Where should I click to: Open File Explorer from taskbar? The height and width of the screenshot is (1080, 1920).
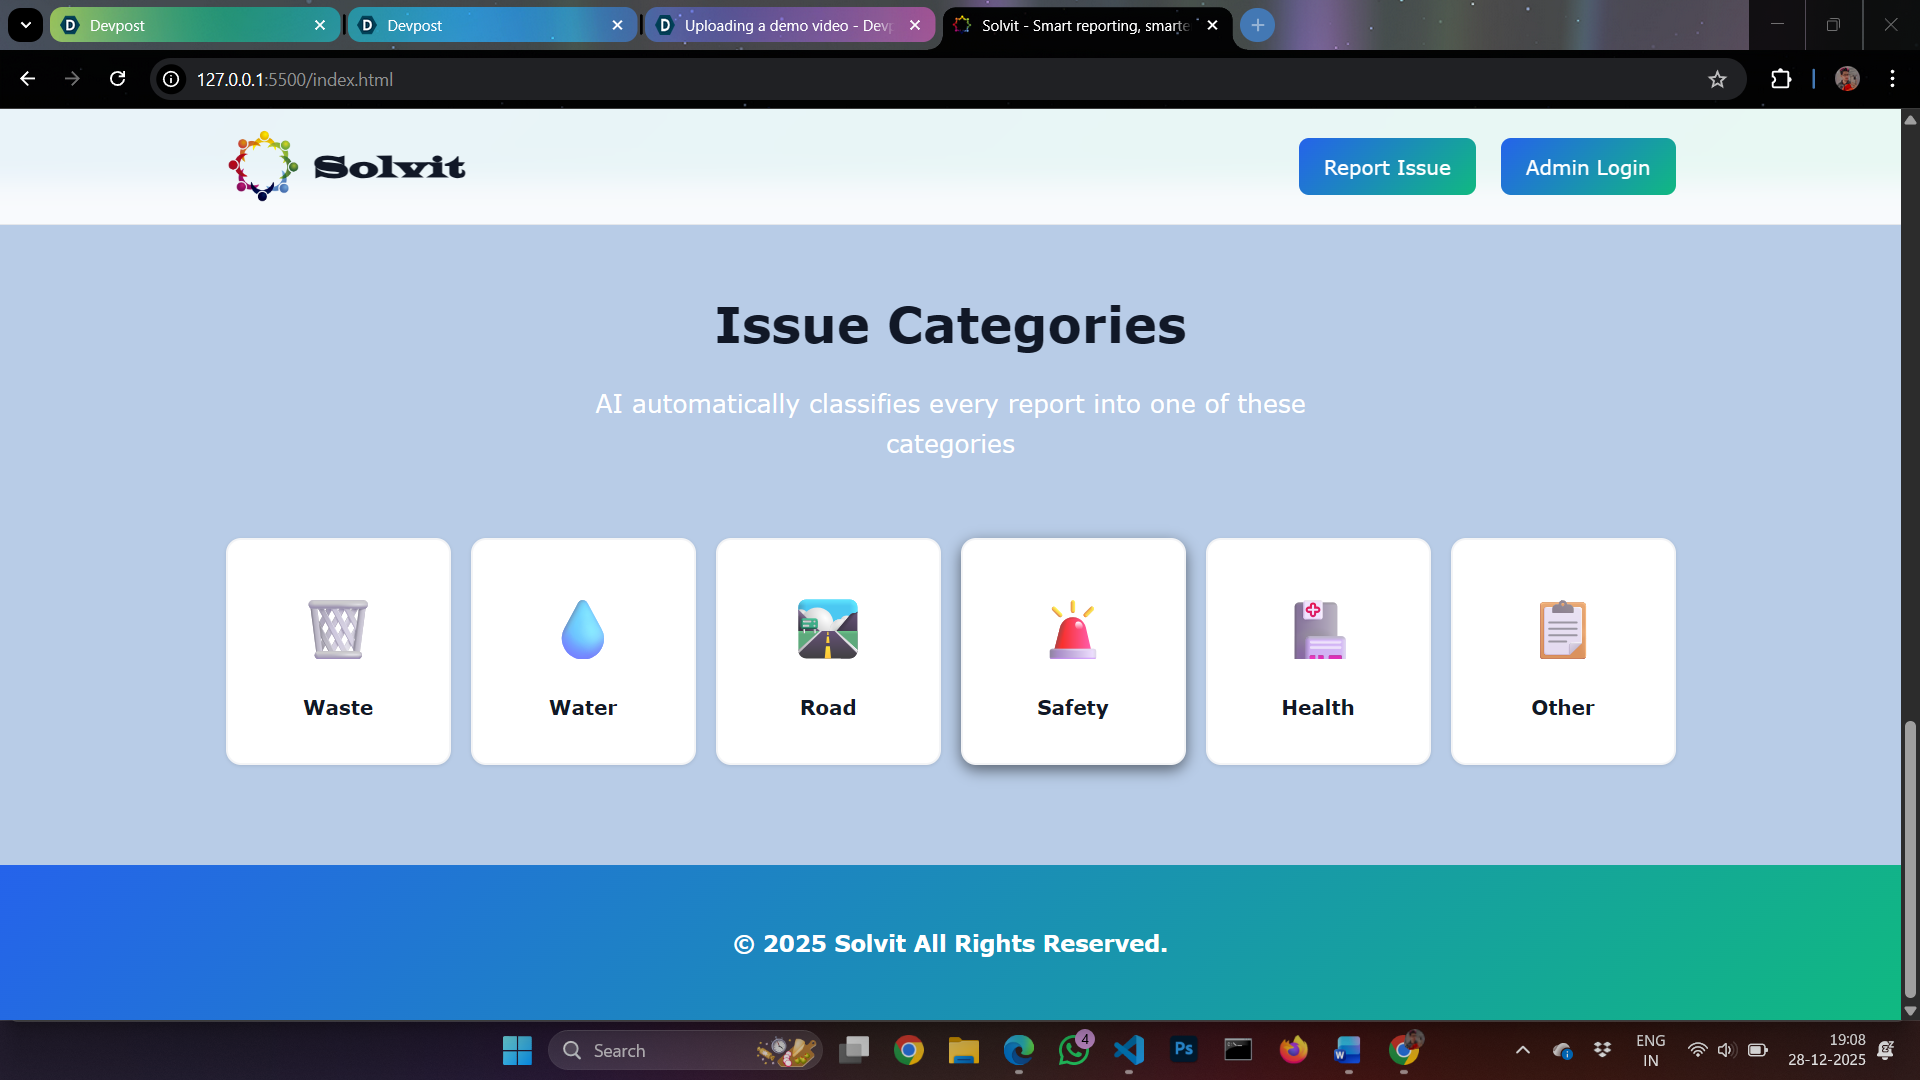click(964, 1050)
